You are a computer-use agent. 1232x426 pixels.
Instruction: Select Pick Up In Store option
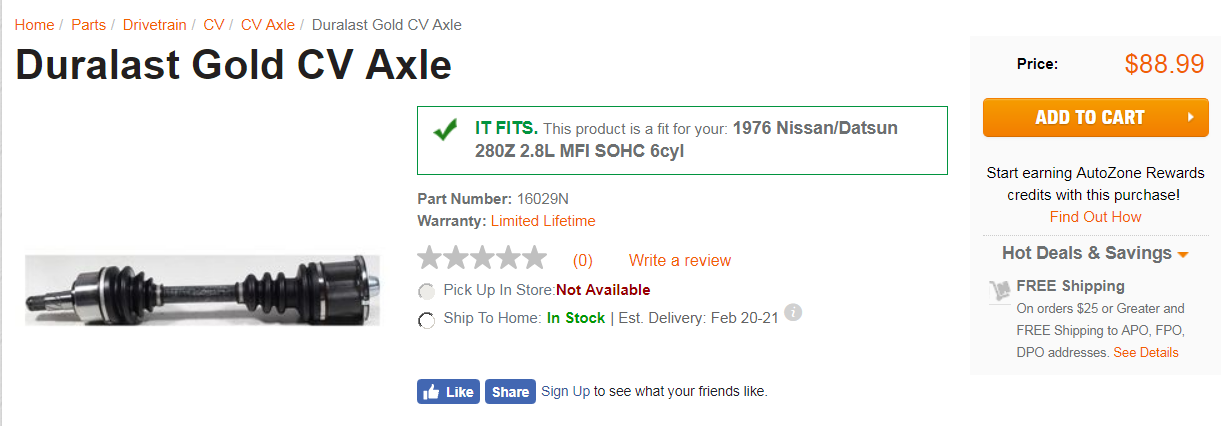(427, 292)
